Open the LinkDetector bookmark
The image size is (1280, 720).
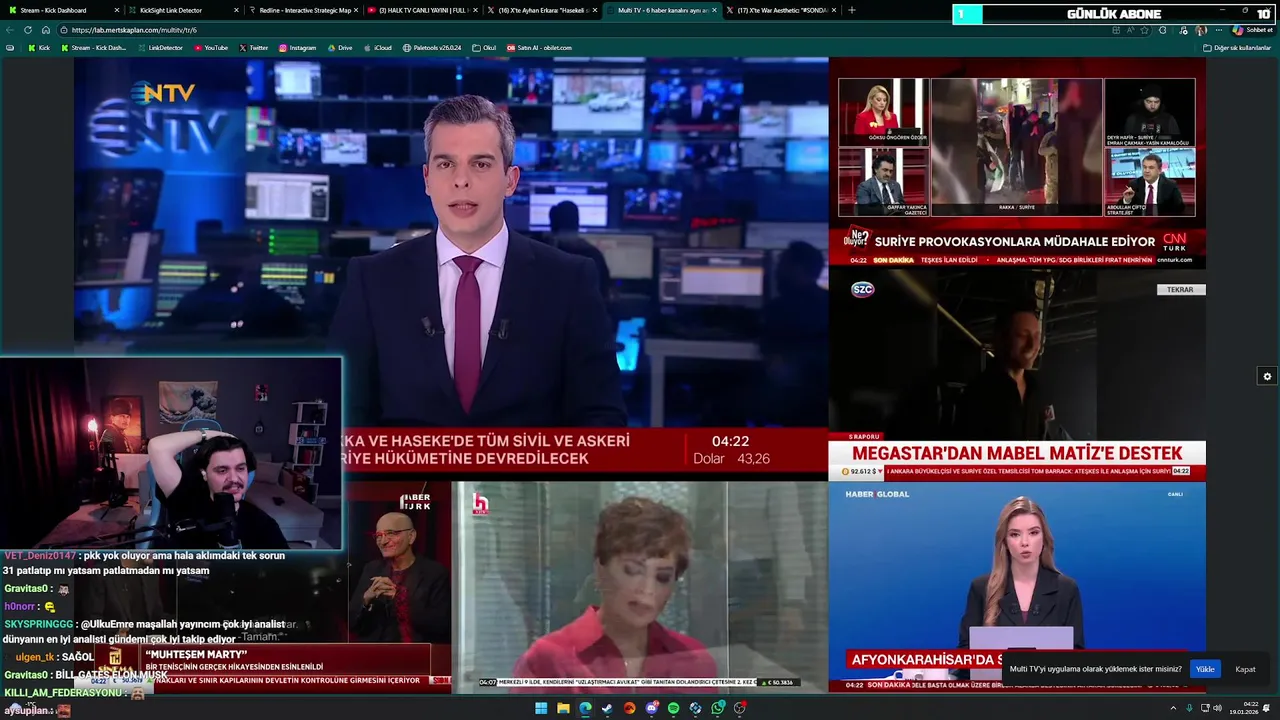160,48
